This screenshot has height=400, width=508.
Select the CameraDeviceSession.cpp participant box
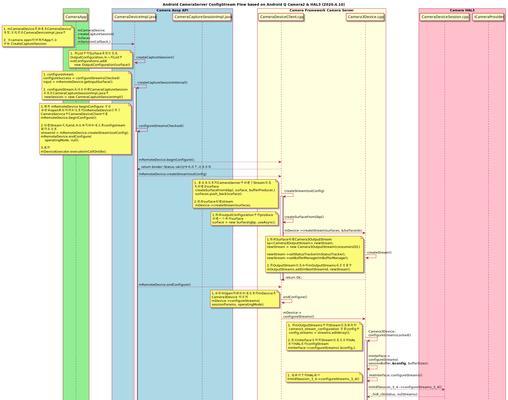point(444,17)
